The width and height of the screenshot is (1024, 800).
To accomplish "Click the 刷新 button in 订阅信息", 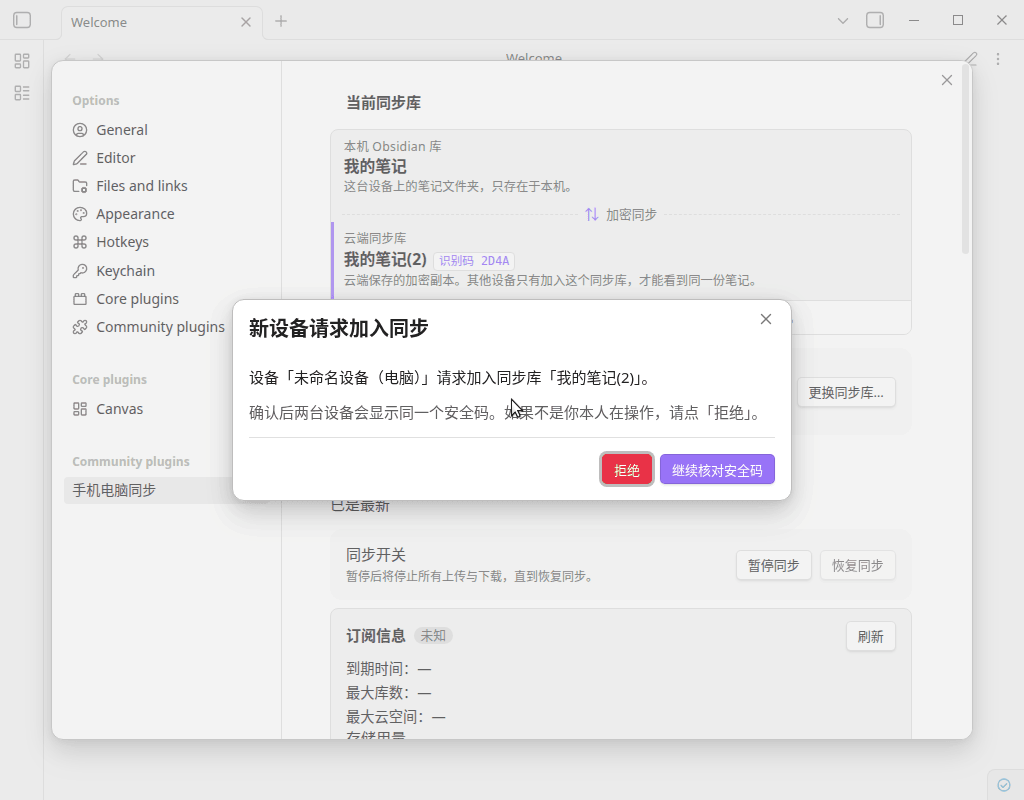I will point(871,637).
